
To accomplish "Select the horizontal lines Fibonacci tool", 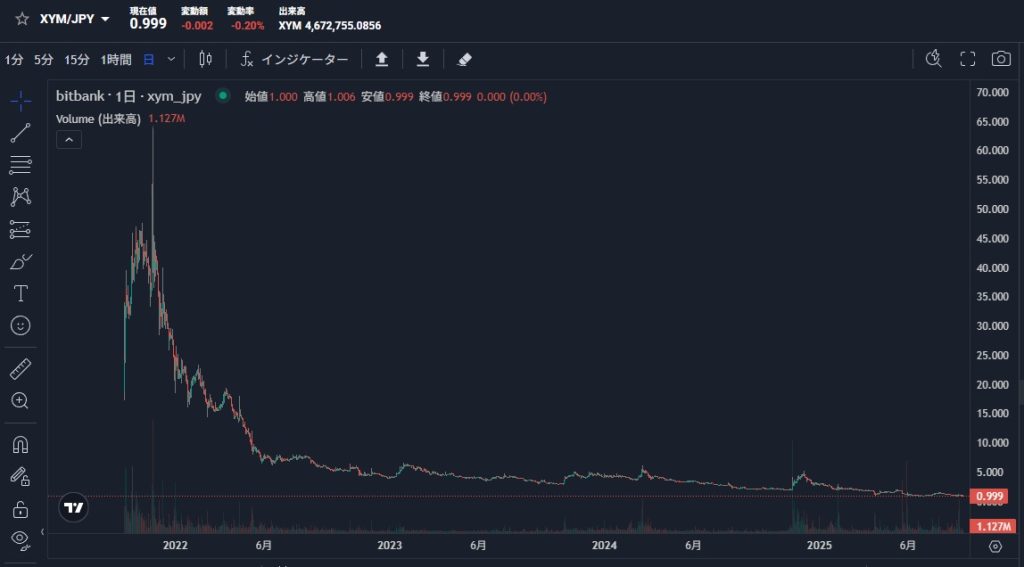I will 20,165.
